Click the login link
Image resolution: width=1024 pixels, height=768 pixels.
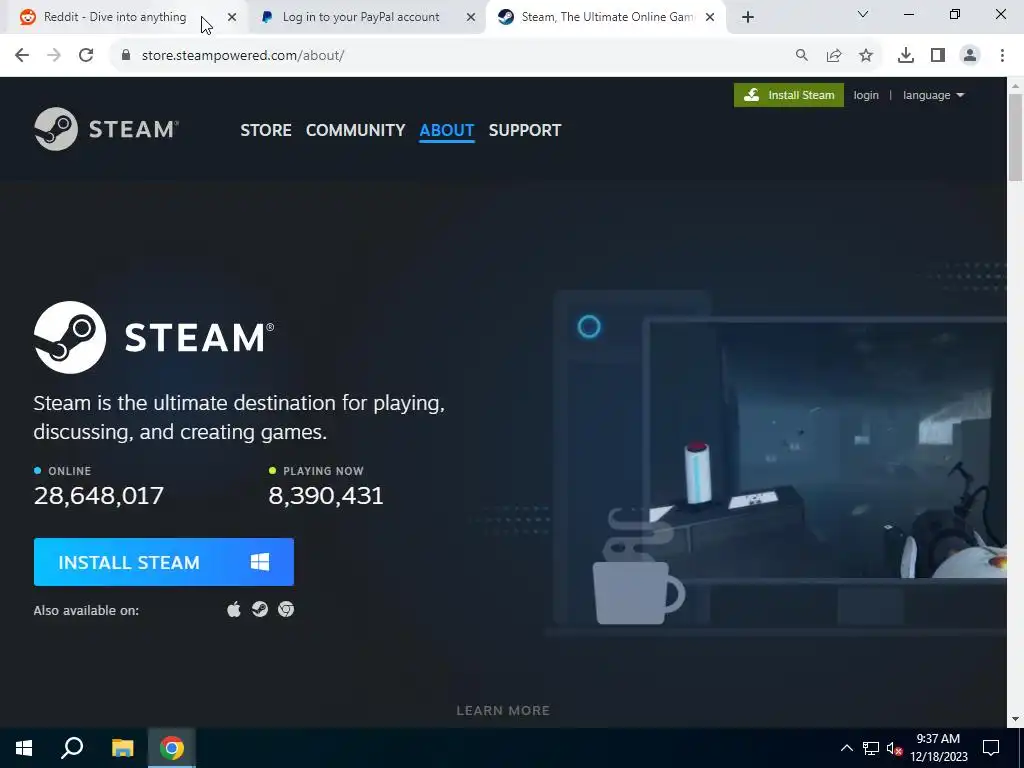(866, 95)
